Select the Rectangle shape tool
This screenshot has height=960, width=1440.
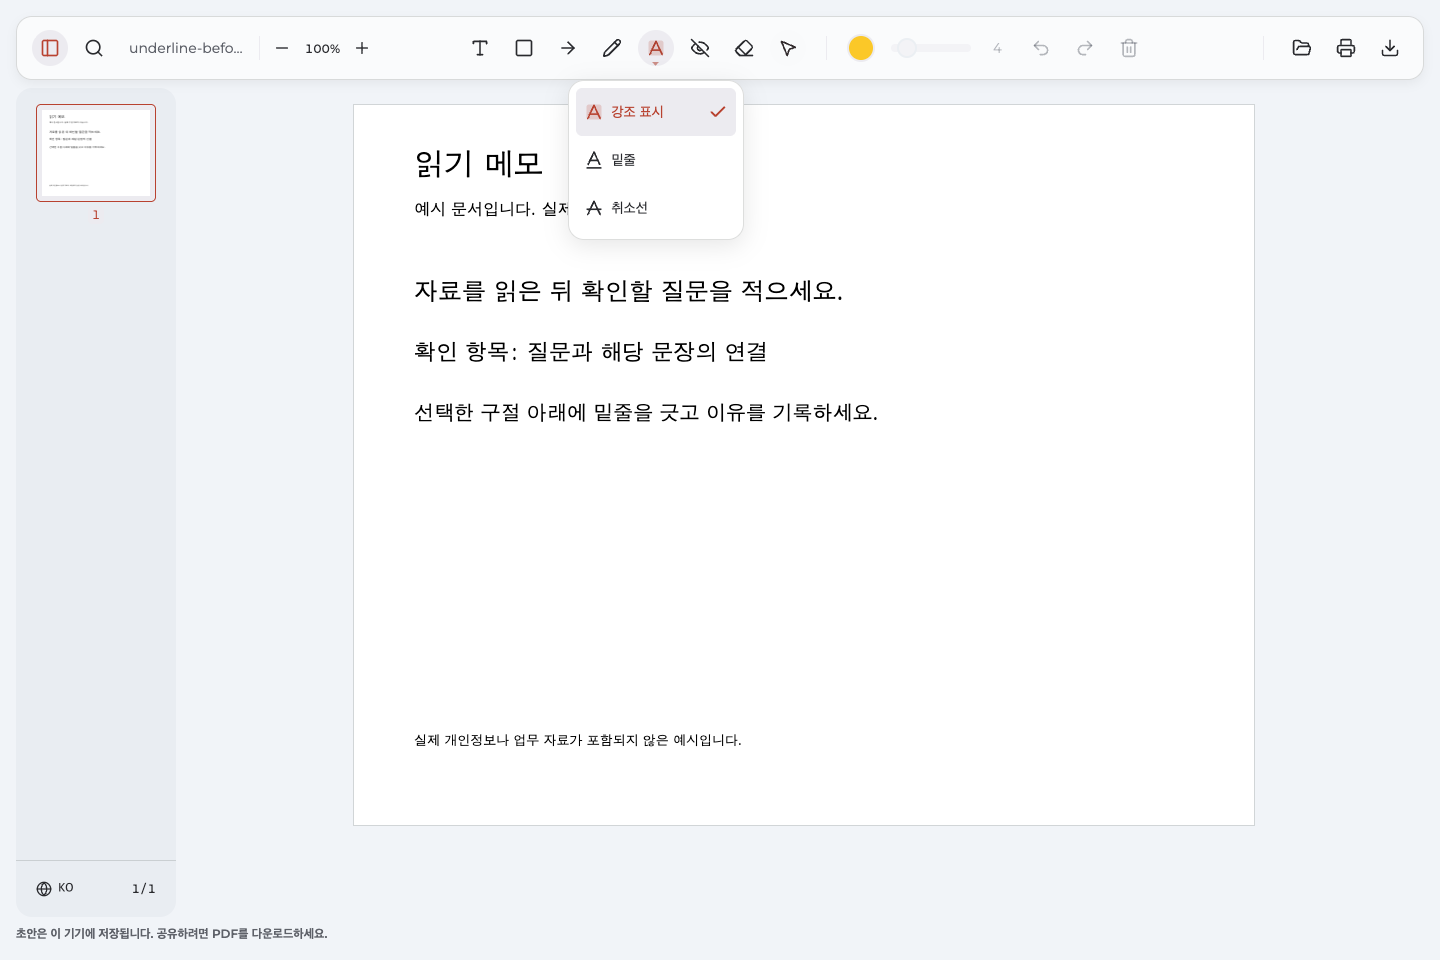click(524, 48)
